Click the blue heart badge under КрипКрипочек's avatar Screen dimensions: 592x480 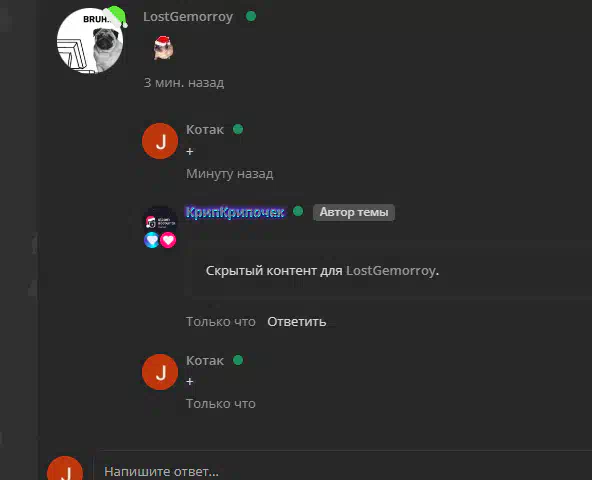[x=152, y=240]
